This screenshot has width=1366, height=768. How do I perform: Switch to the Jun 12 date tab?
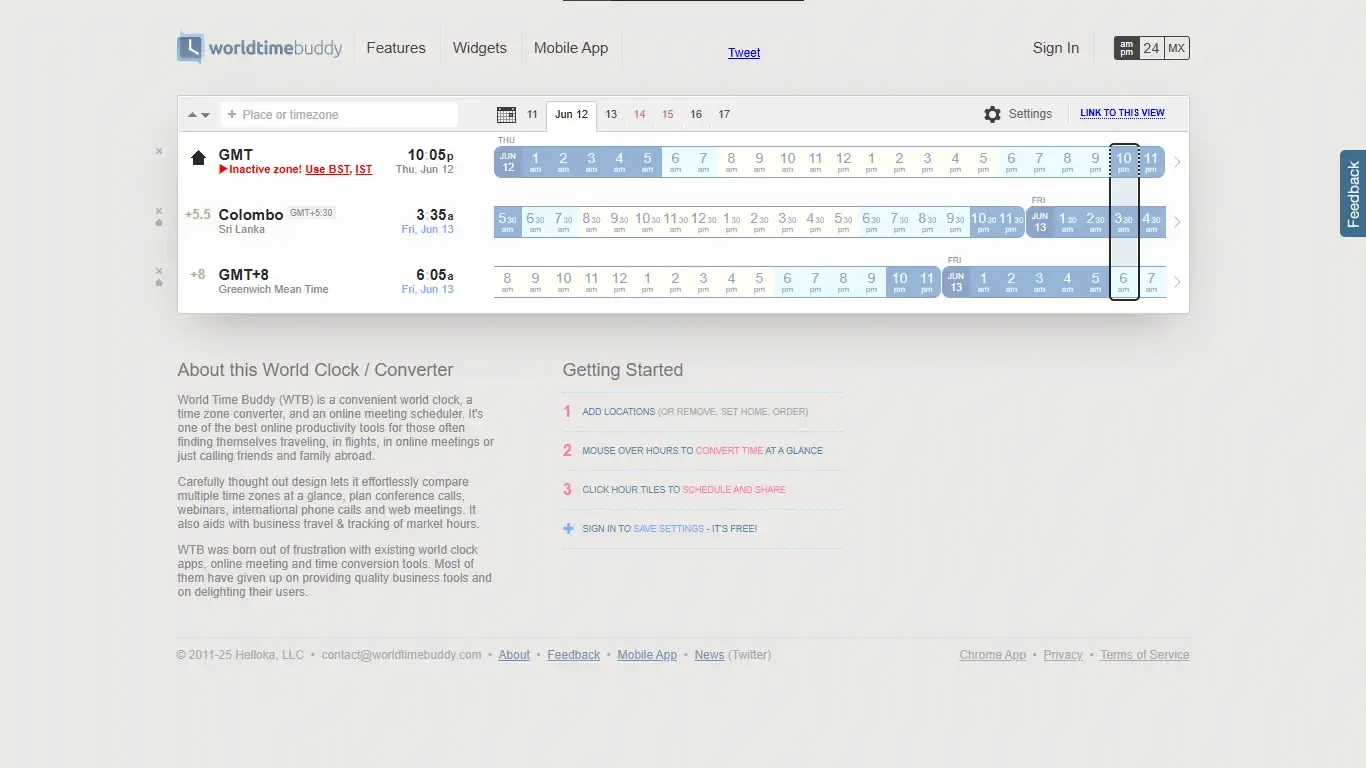571,114
